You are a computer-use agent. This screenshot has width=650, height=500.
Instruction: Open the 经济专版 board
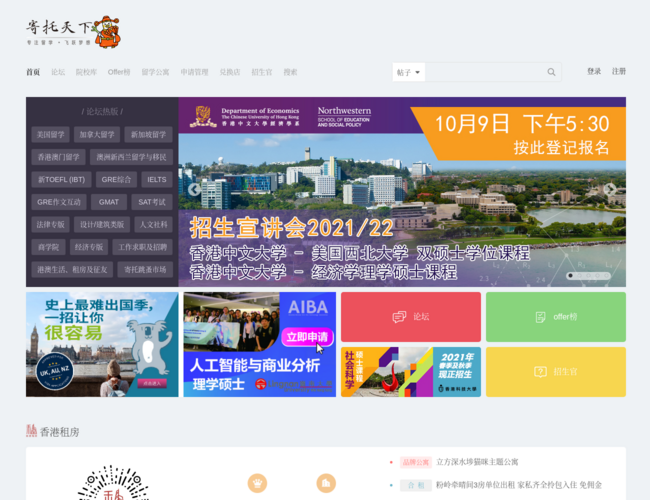click(x=89, y=247)
